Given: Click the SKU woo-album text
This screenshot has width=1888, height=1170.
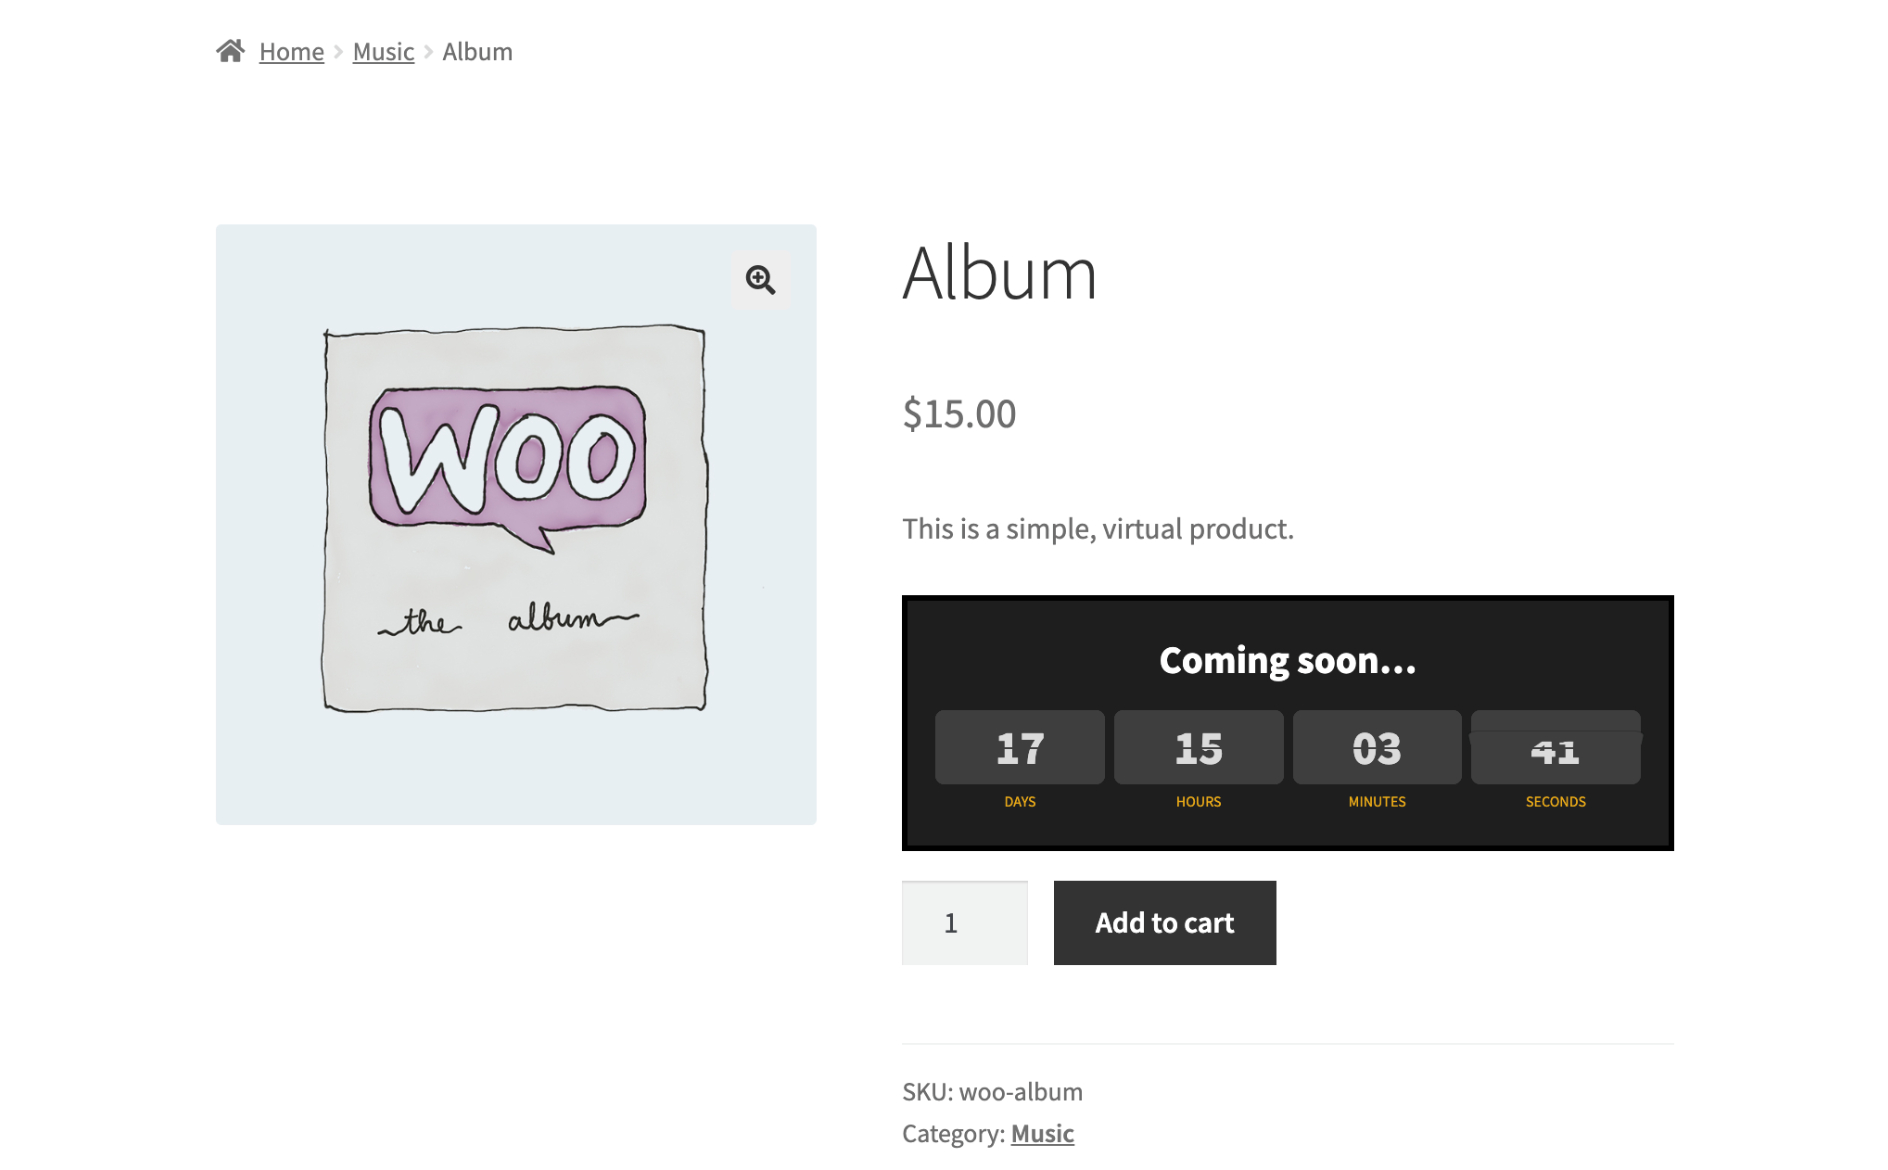Looking at the screenshot, I should pyautogui.click(x=992, y=1091).
